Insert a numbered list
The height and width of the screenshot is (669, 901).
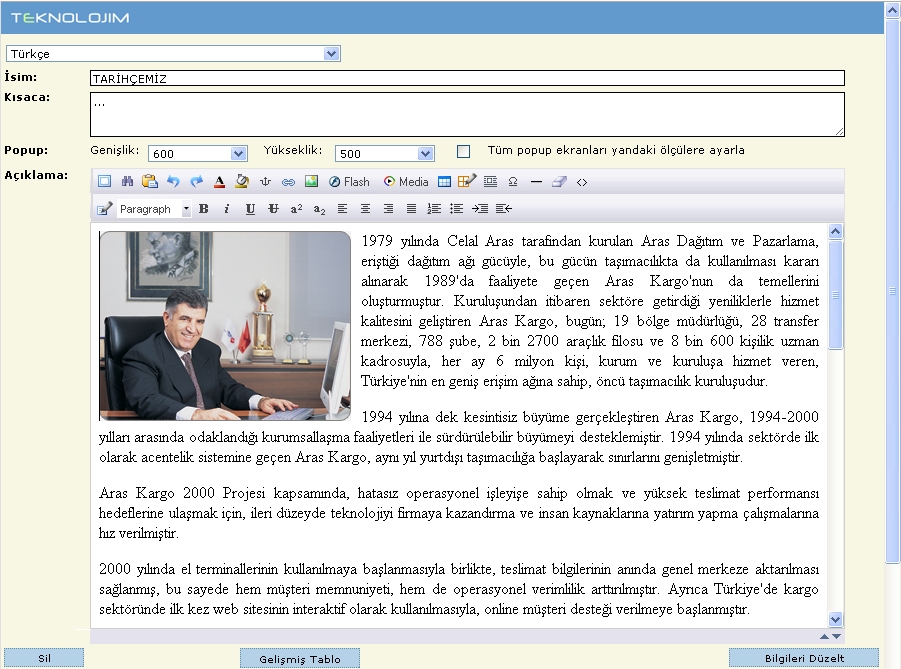[434, 209]
